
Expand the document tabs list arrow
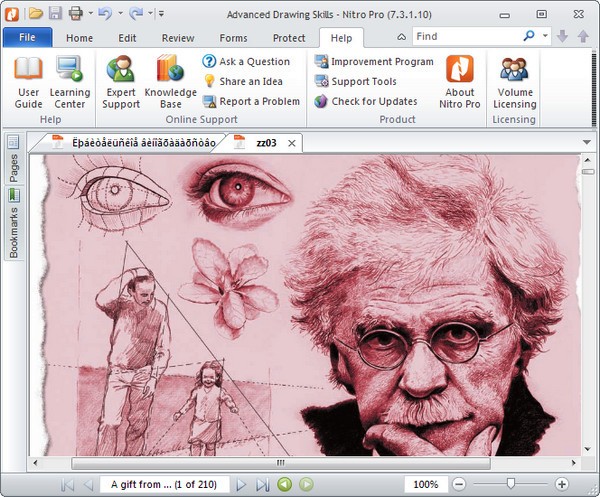coord(586,142)
